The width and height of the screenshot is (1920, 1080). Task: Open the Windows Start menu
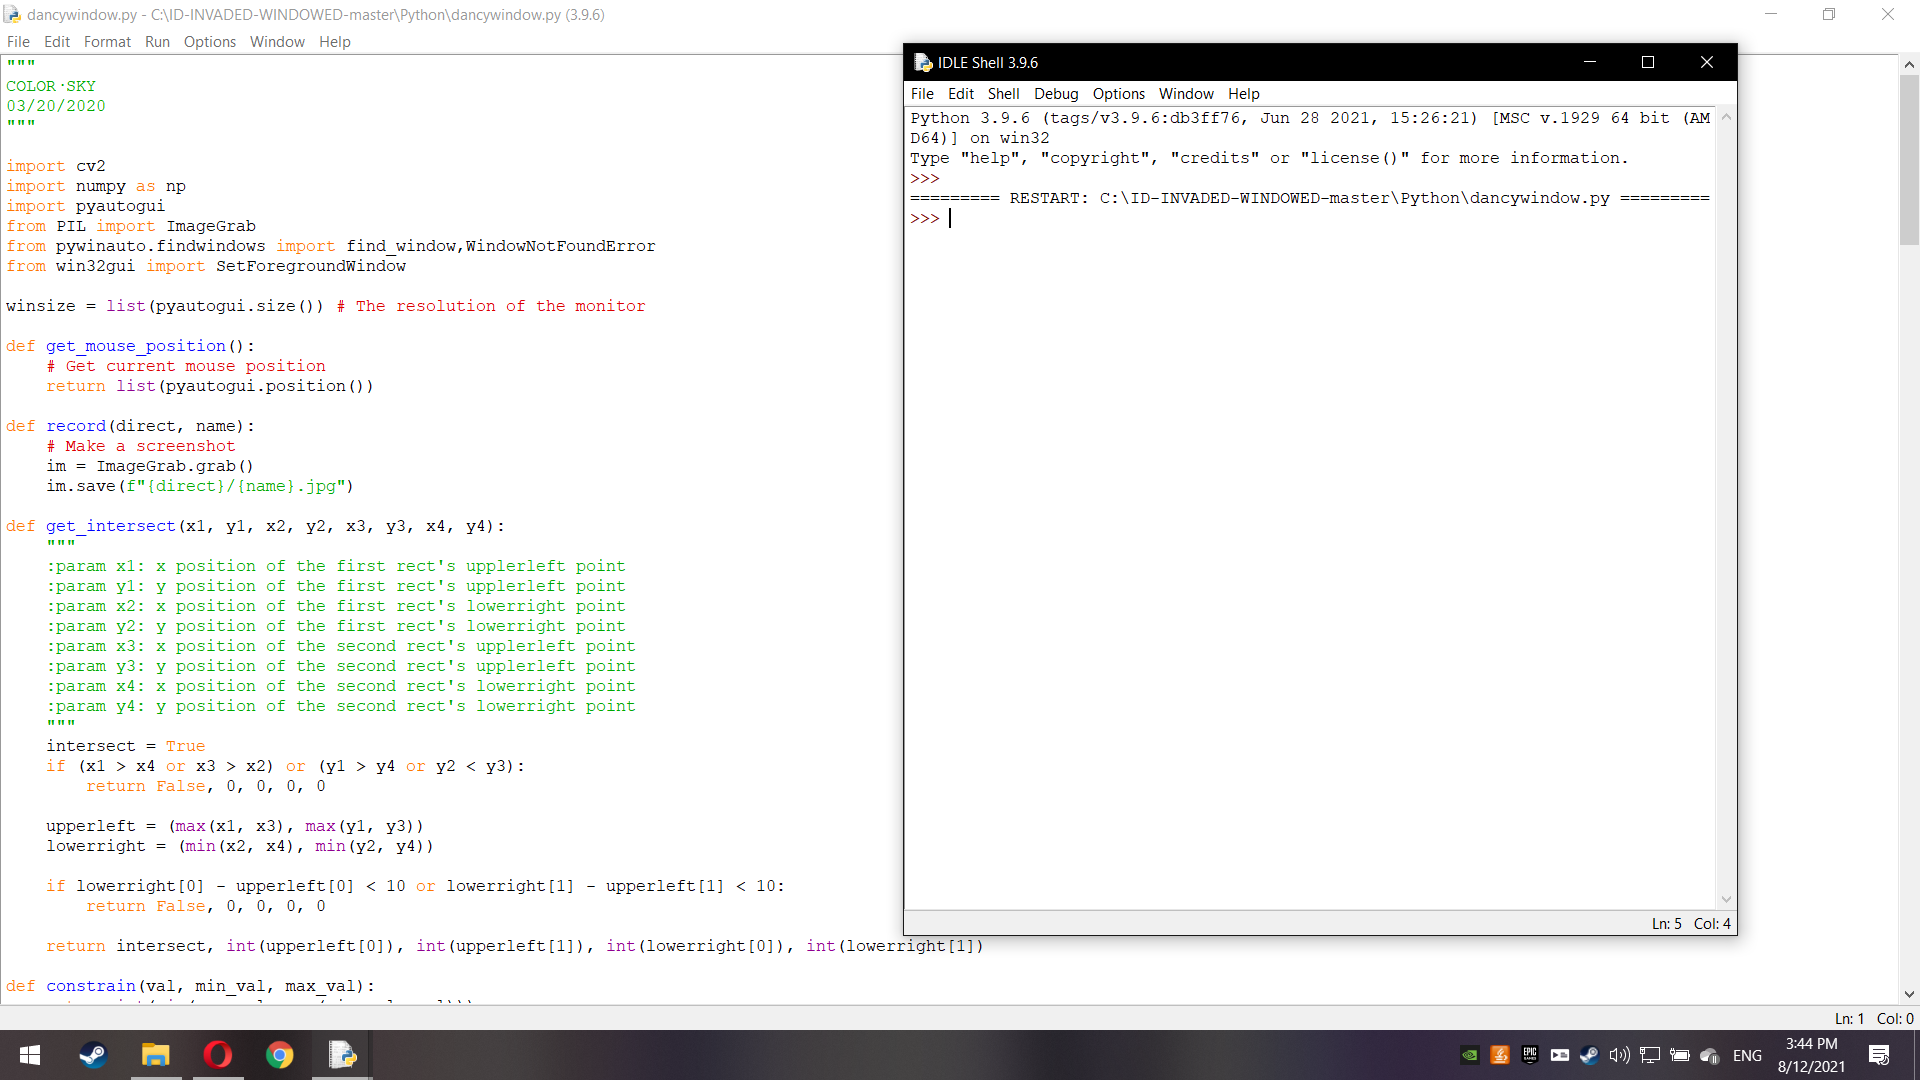(x=30, y=1055)
